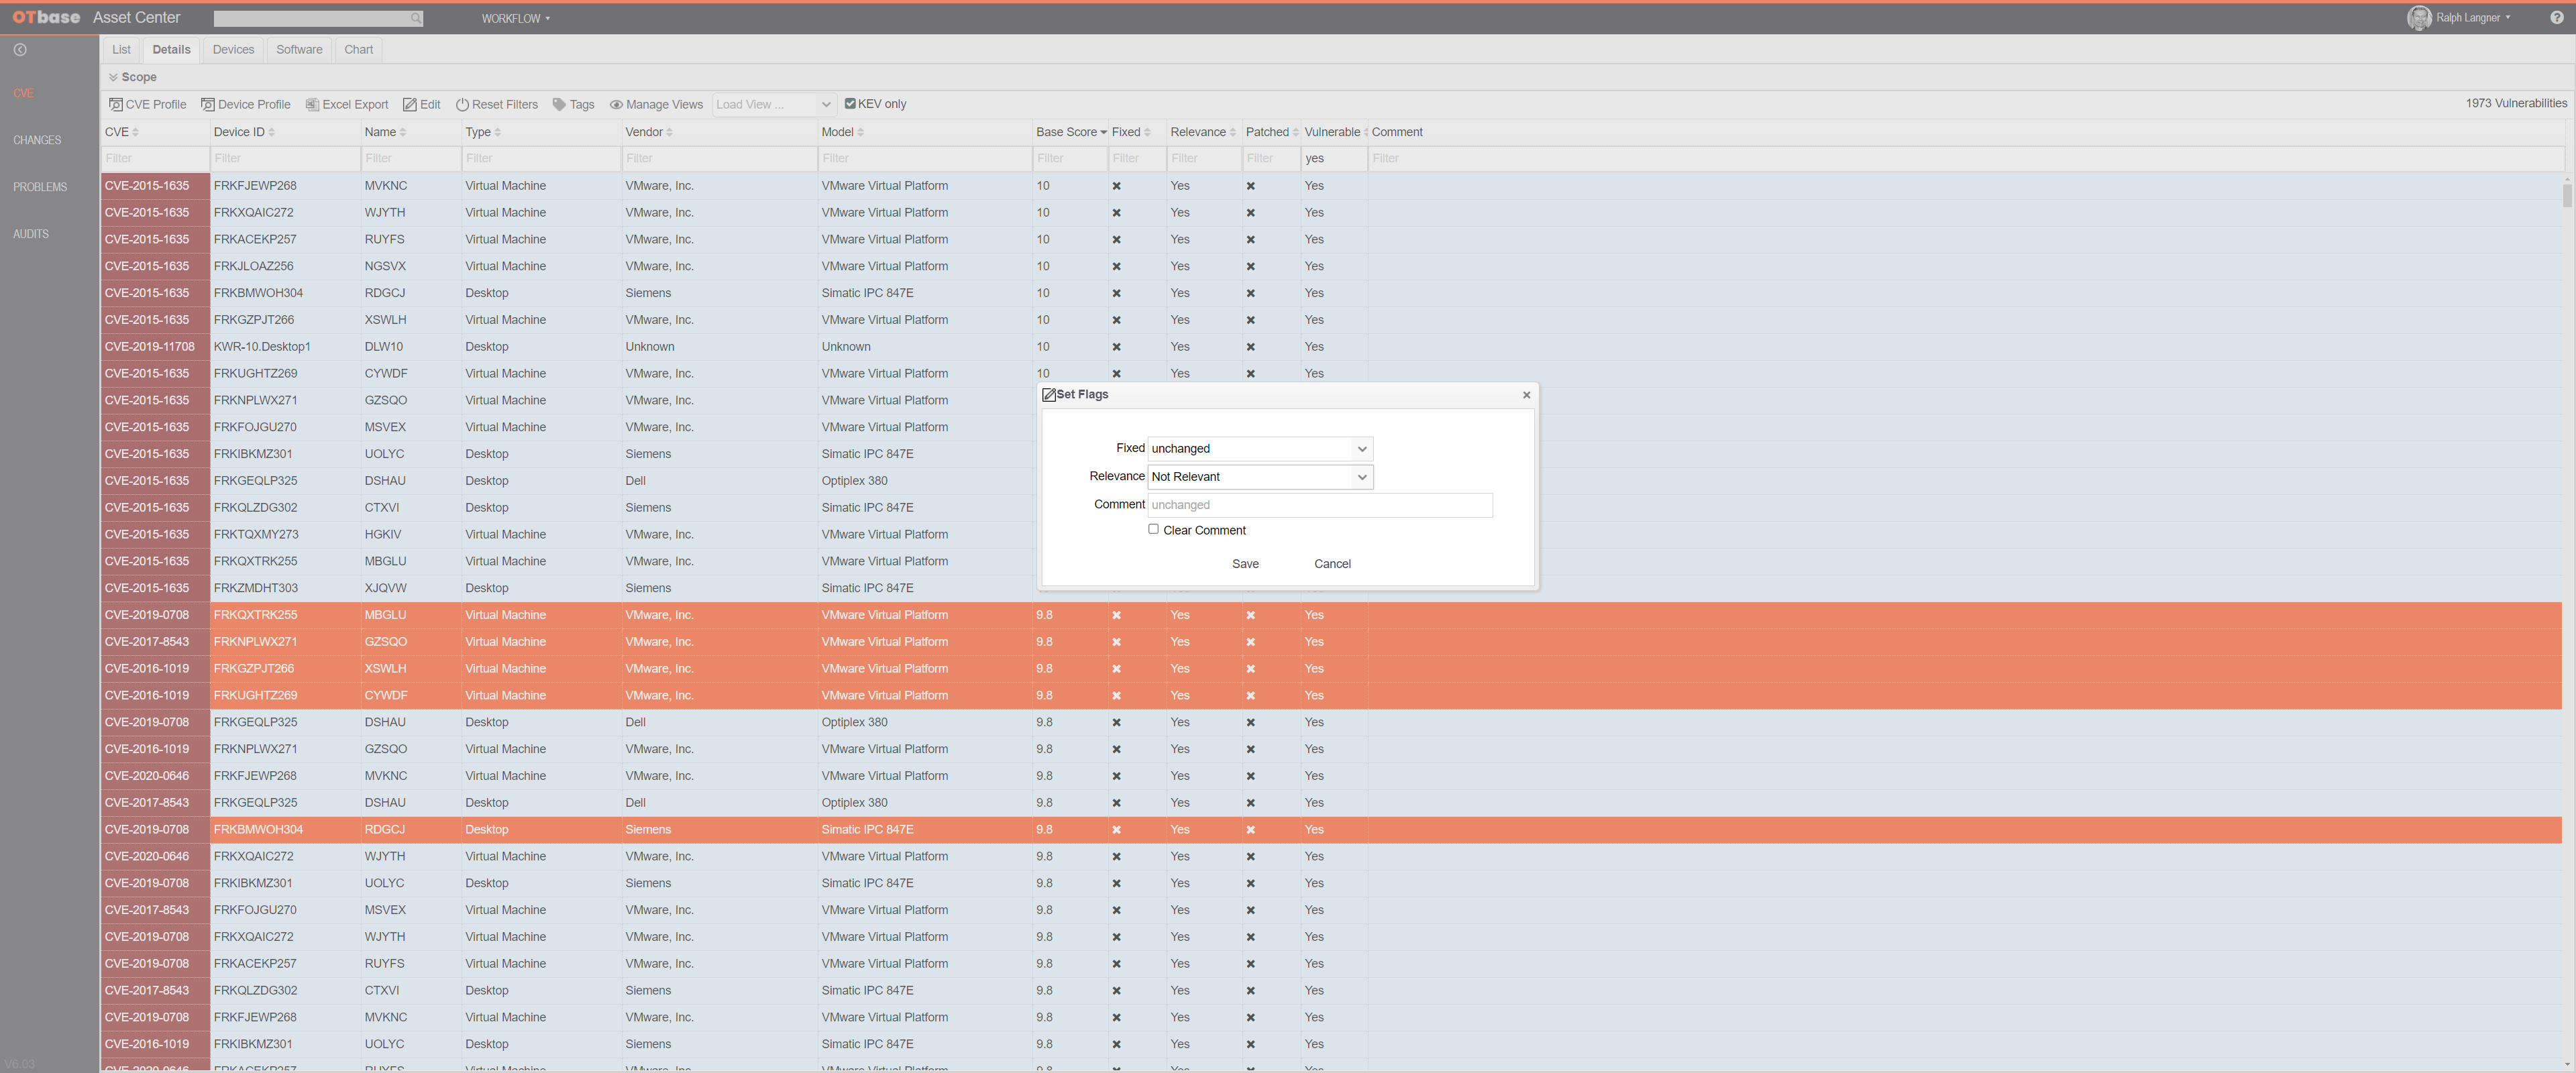Click Save in Set Flags dialog

[x=1245, y=564]
